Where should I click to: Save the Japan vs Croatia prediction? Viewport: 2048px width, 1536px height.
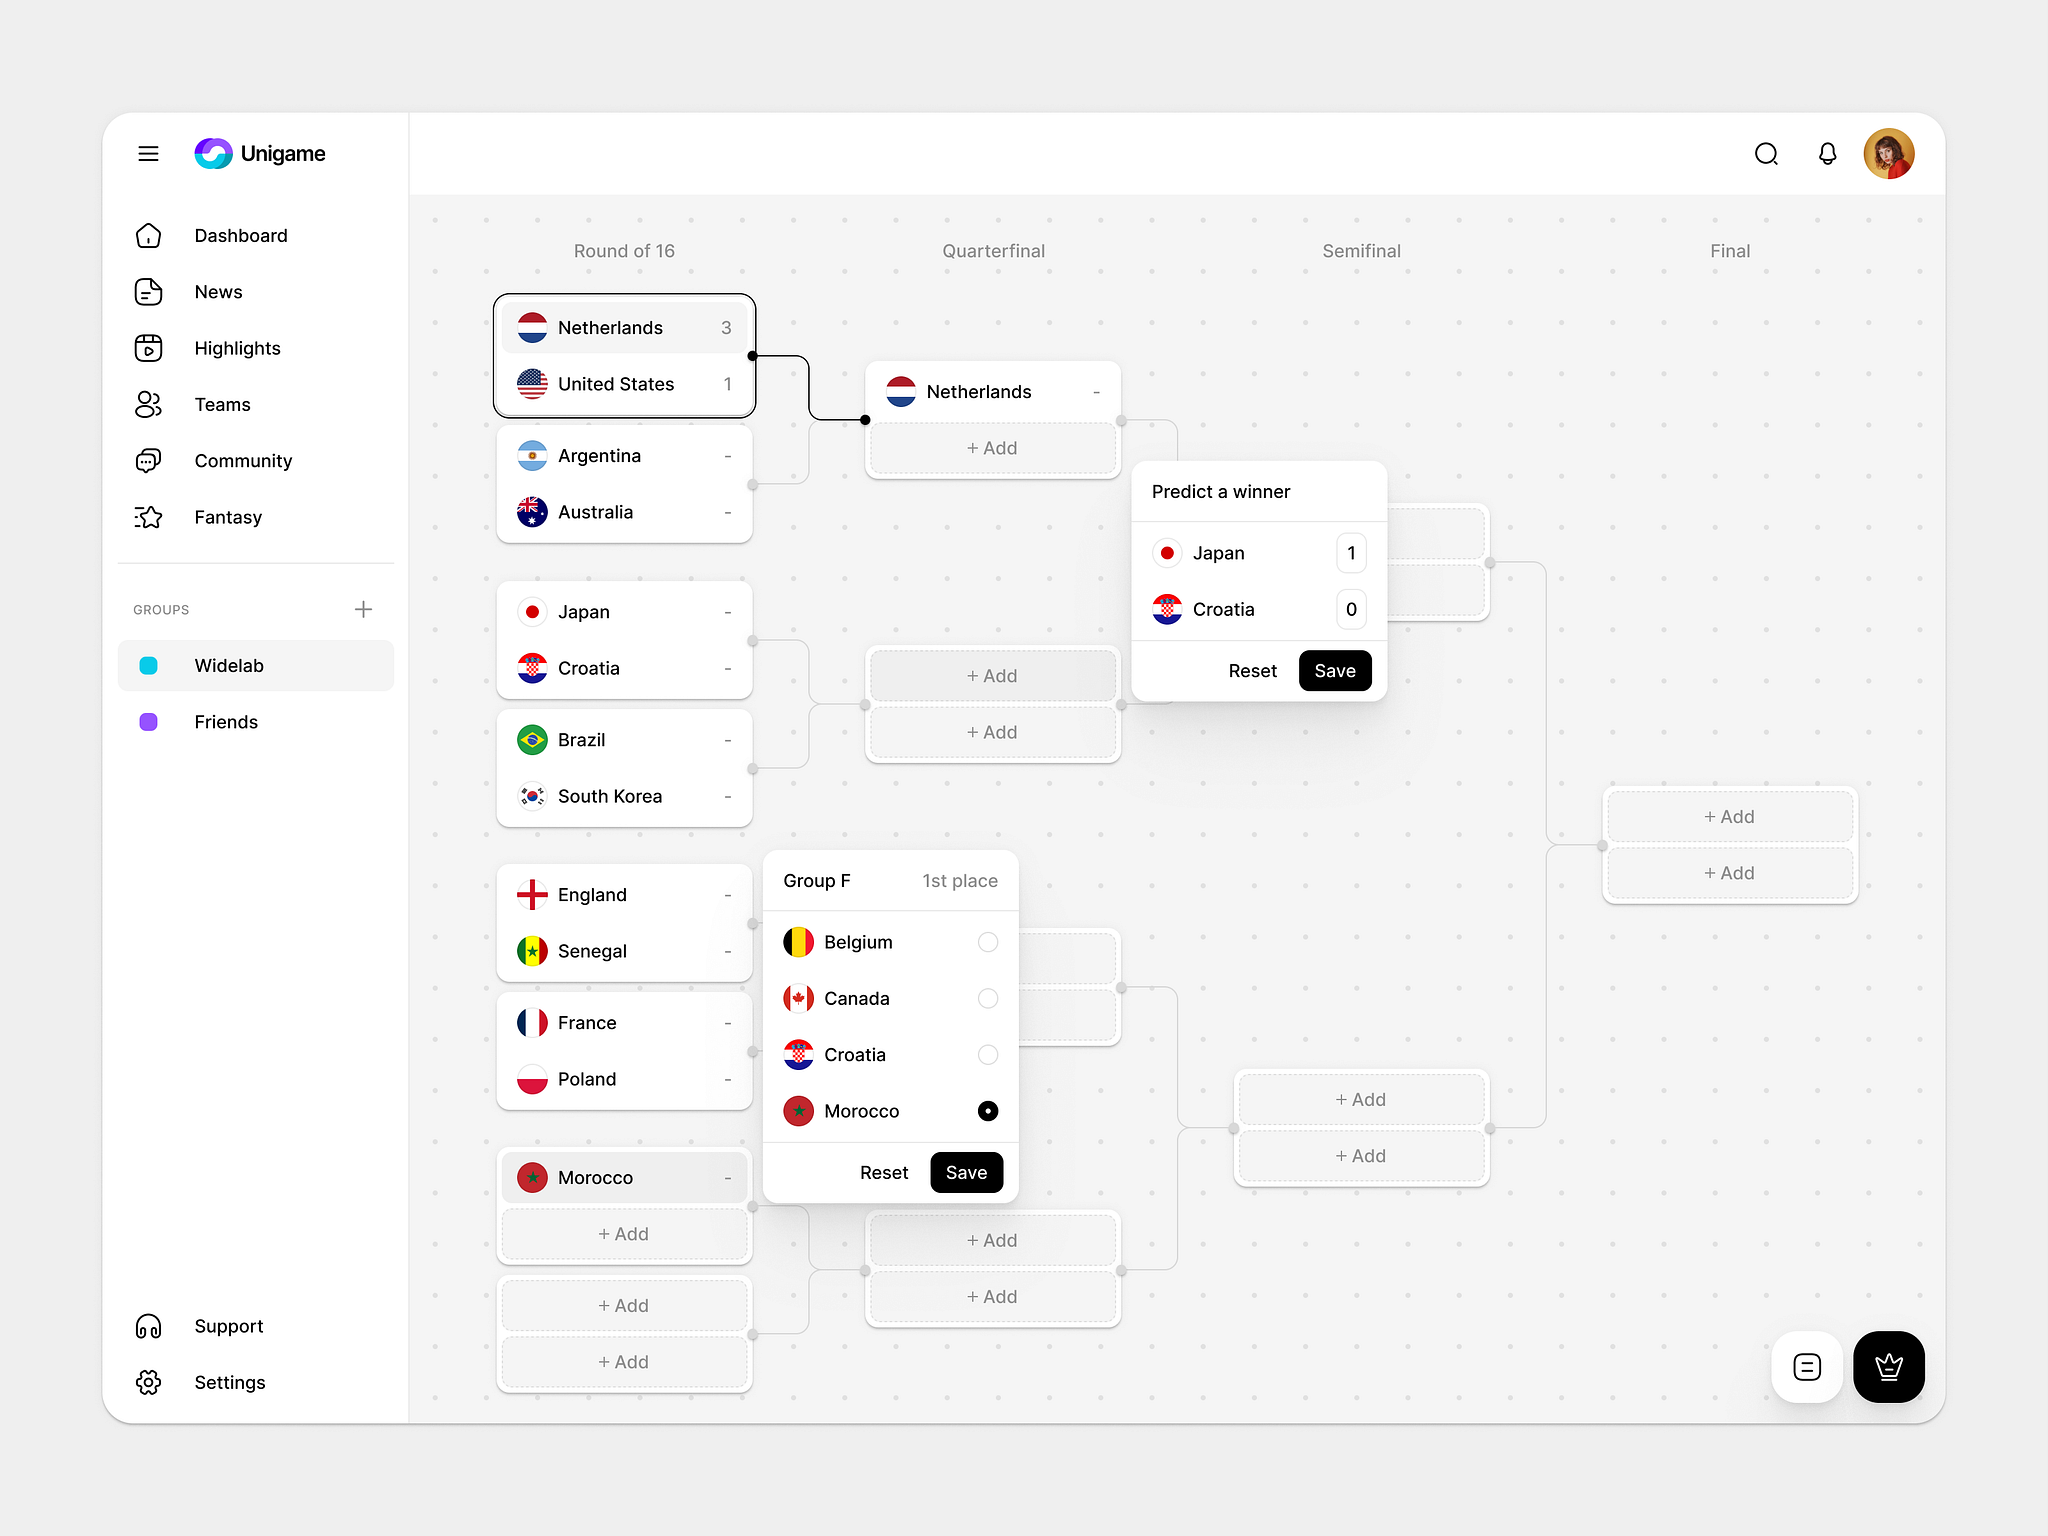tap(1334, 668)
